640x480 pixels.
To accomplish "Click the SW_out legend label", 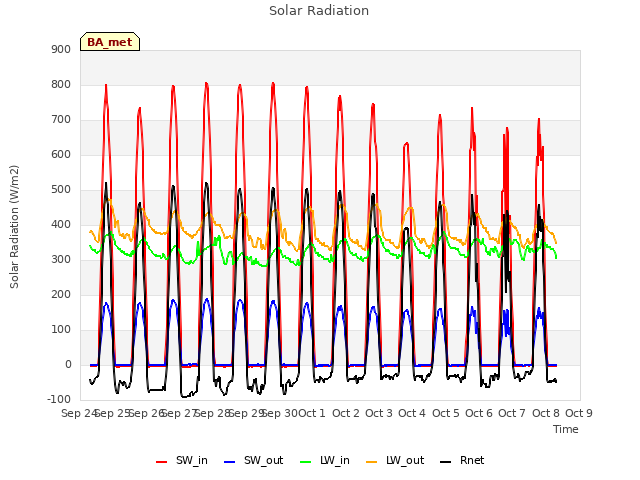I will point(263,460).
